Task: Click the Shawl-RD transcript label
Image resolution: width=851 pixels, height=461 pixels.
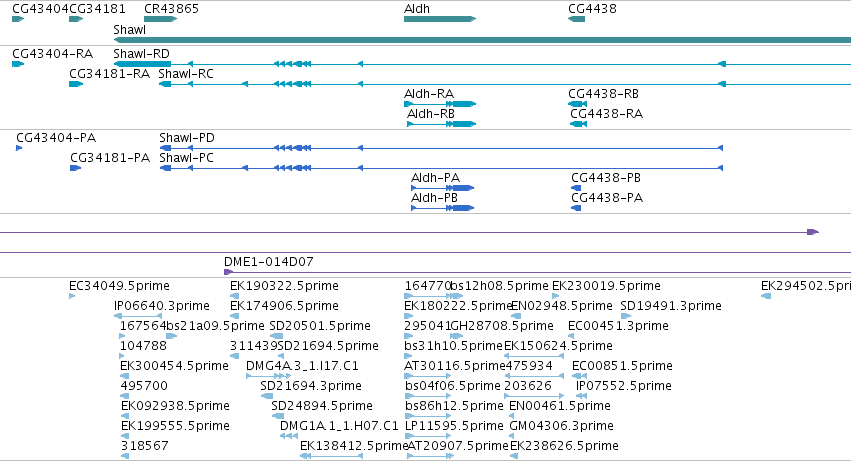Action: [x=142, y=54]
